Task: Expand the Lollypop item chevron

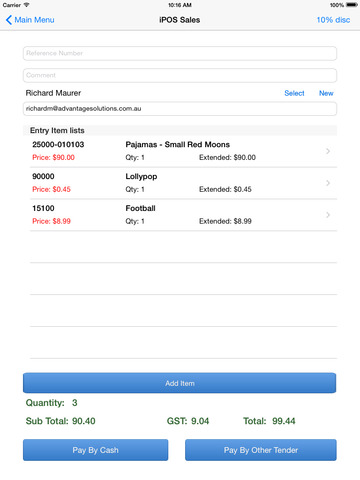Action: pyautogui.click(x=328, y=183)
